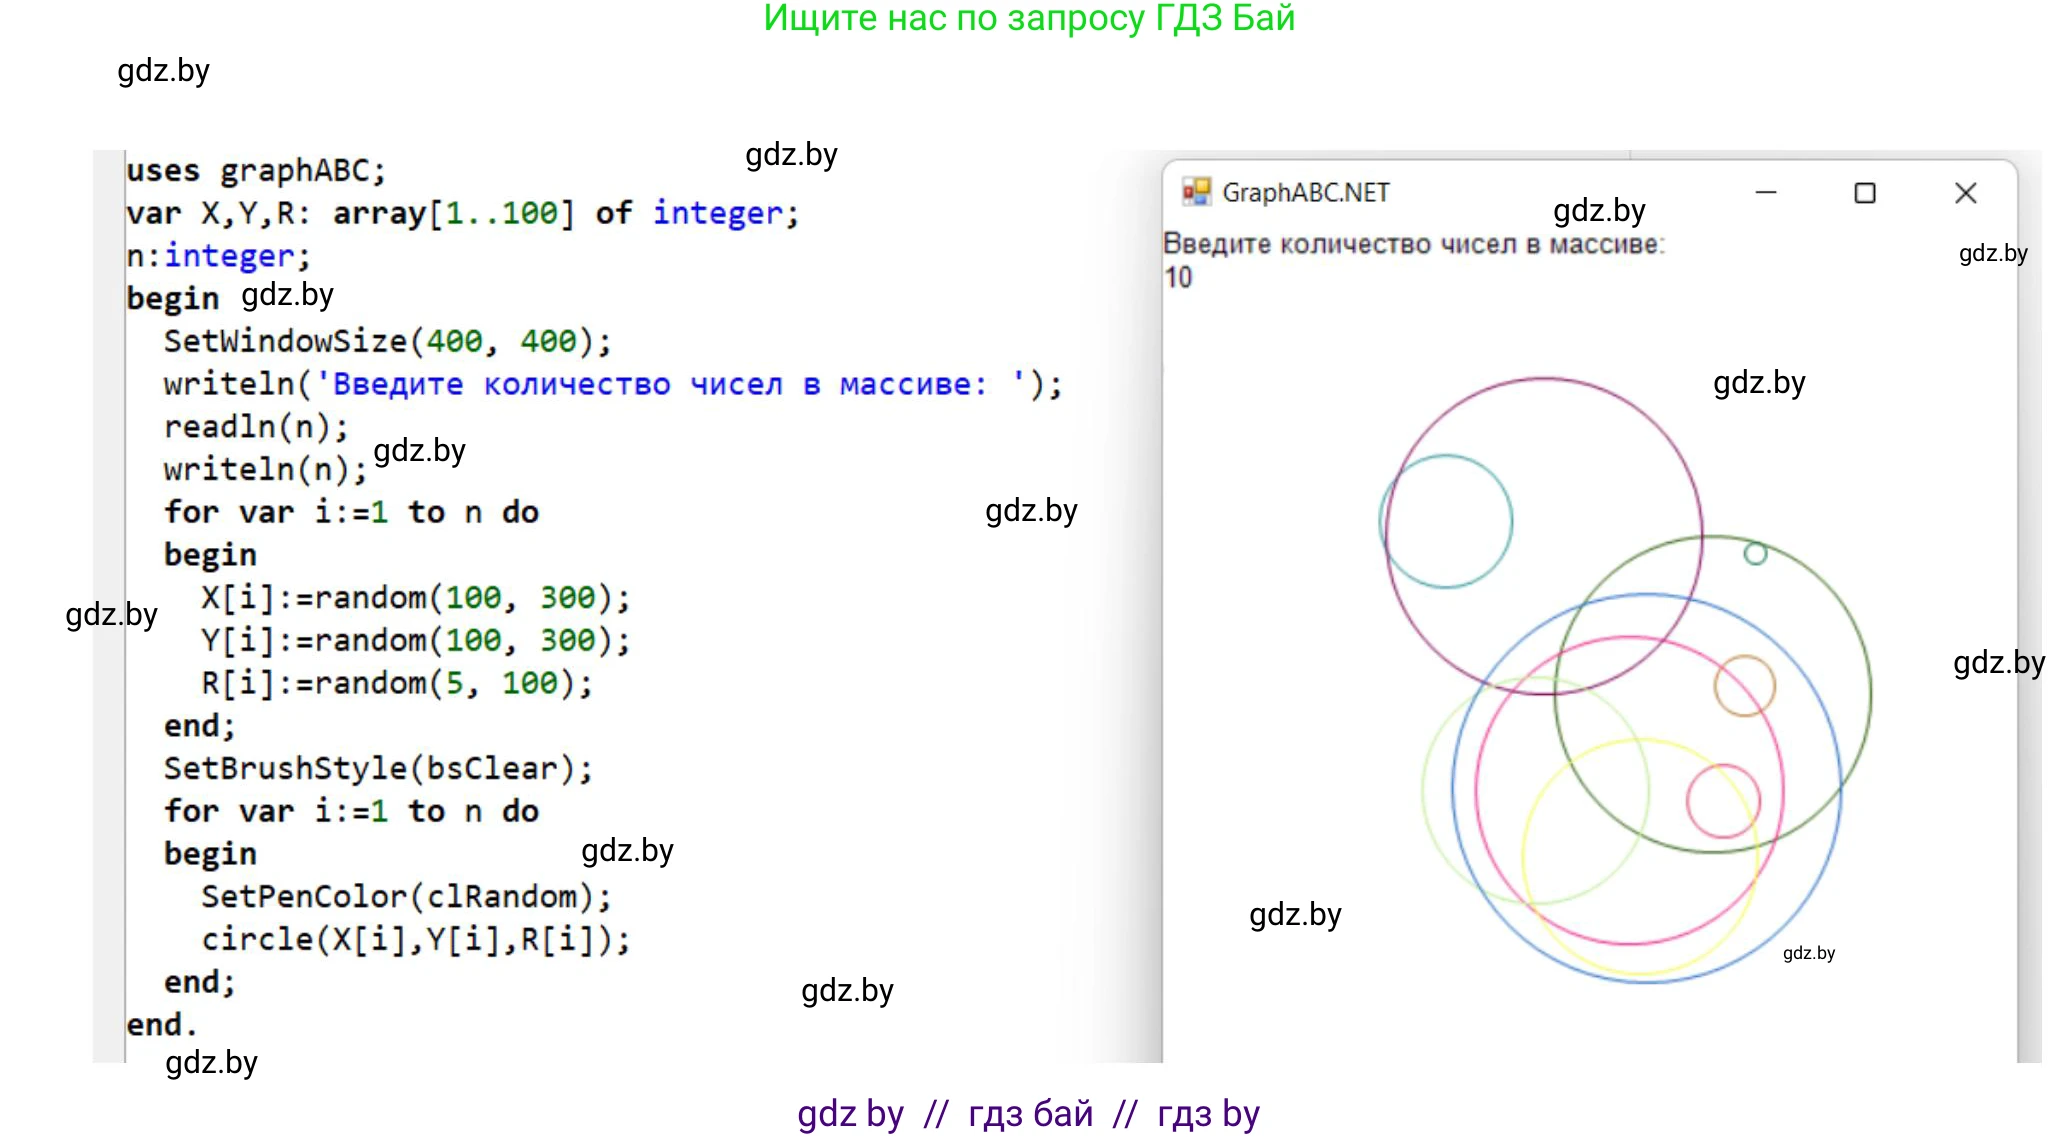Click the GraphABC.NET title bar text

[1305, 192]
